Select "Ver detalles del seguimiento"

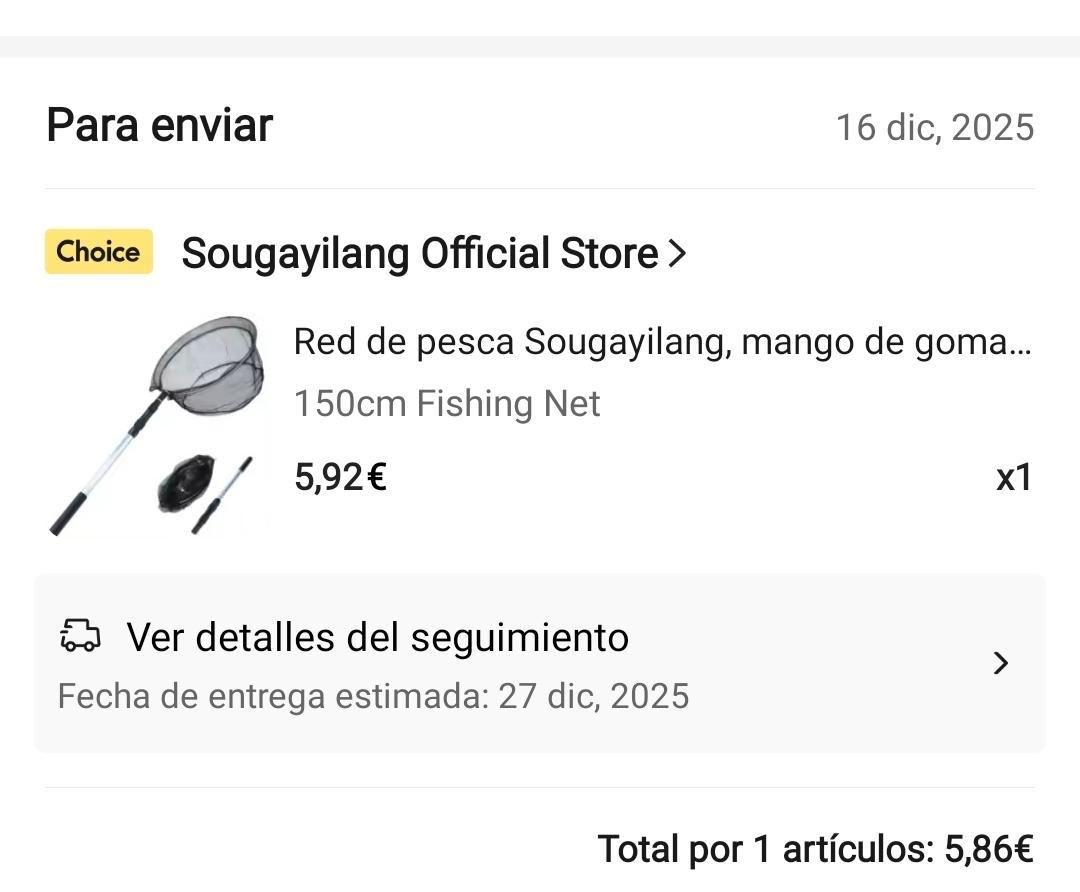(377, 637)
